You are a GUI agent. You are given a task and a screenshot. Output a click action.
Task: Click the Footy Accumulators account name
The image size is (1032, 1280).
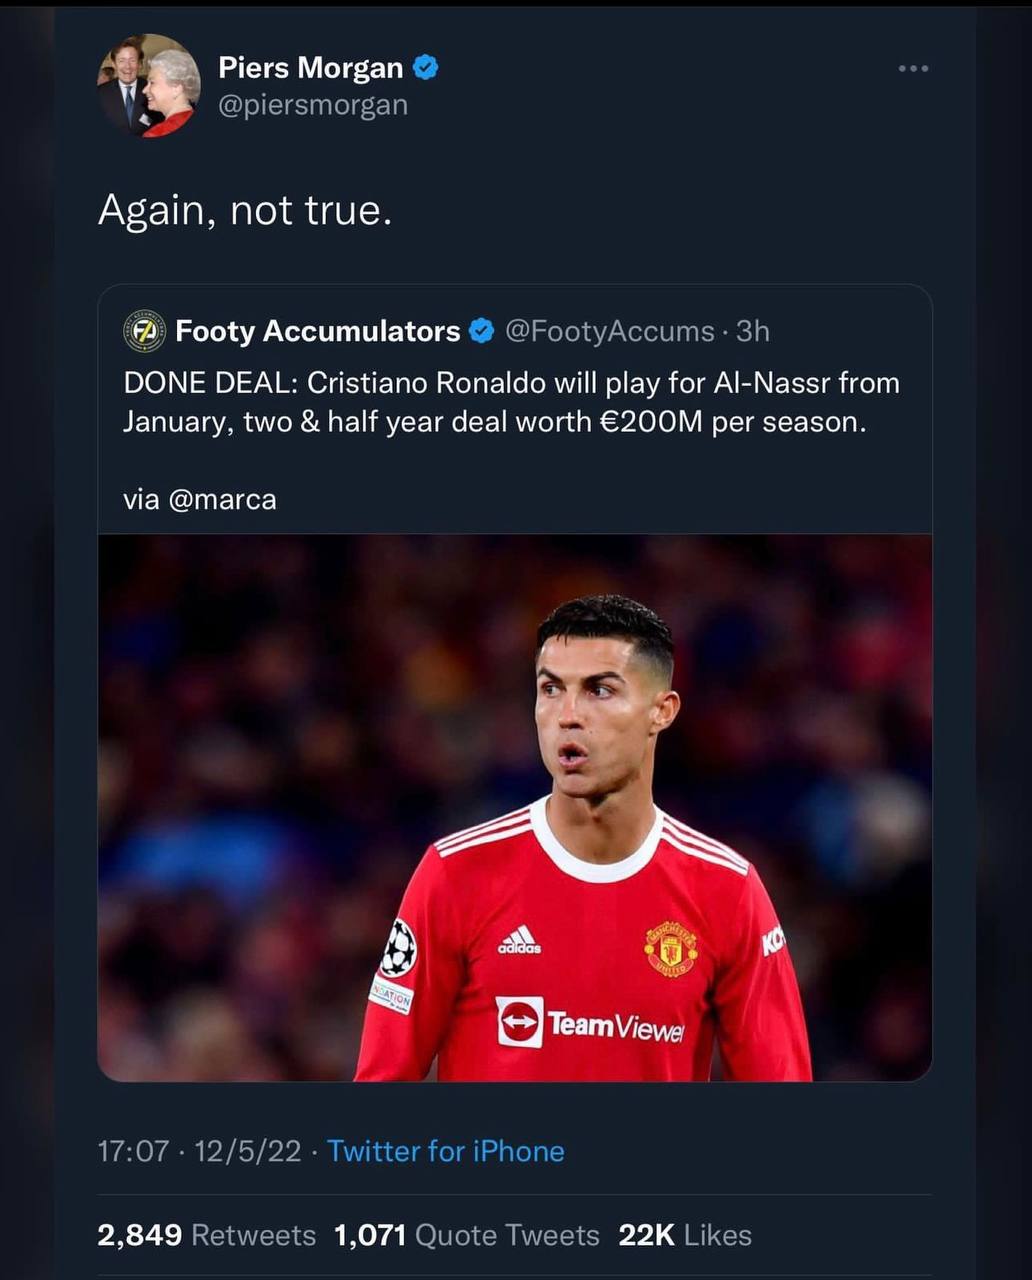point(317,331)
